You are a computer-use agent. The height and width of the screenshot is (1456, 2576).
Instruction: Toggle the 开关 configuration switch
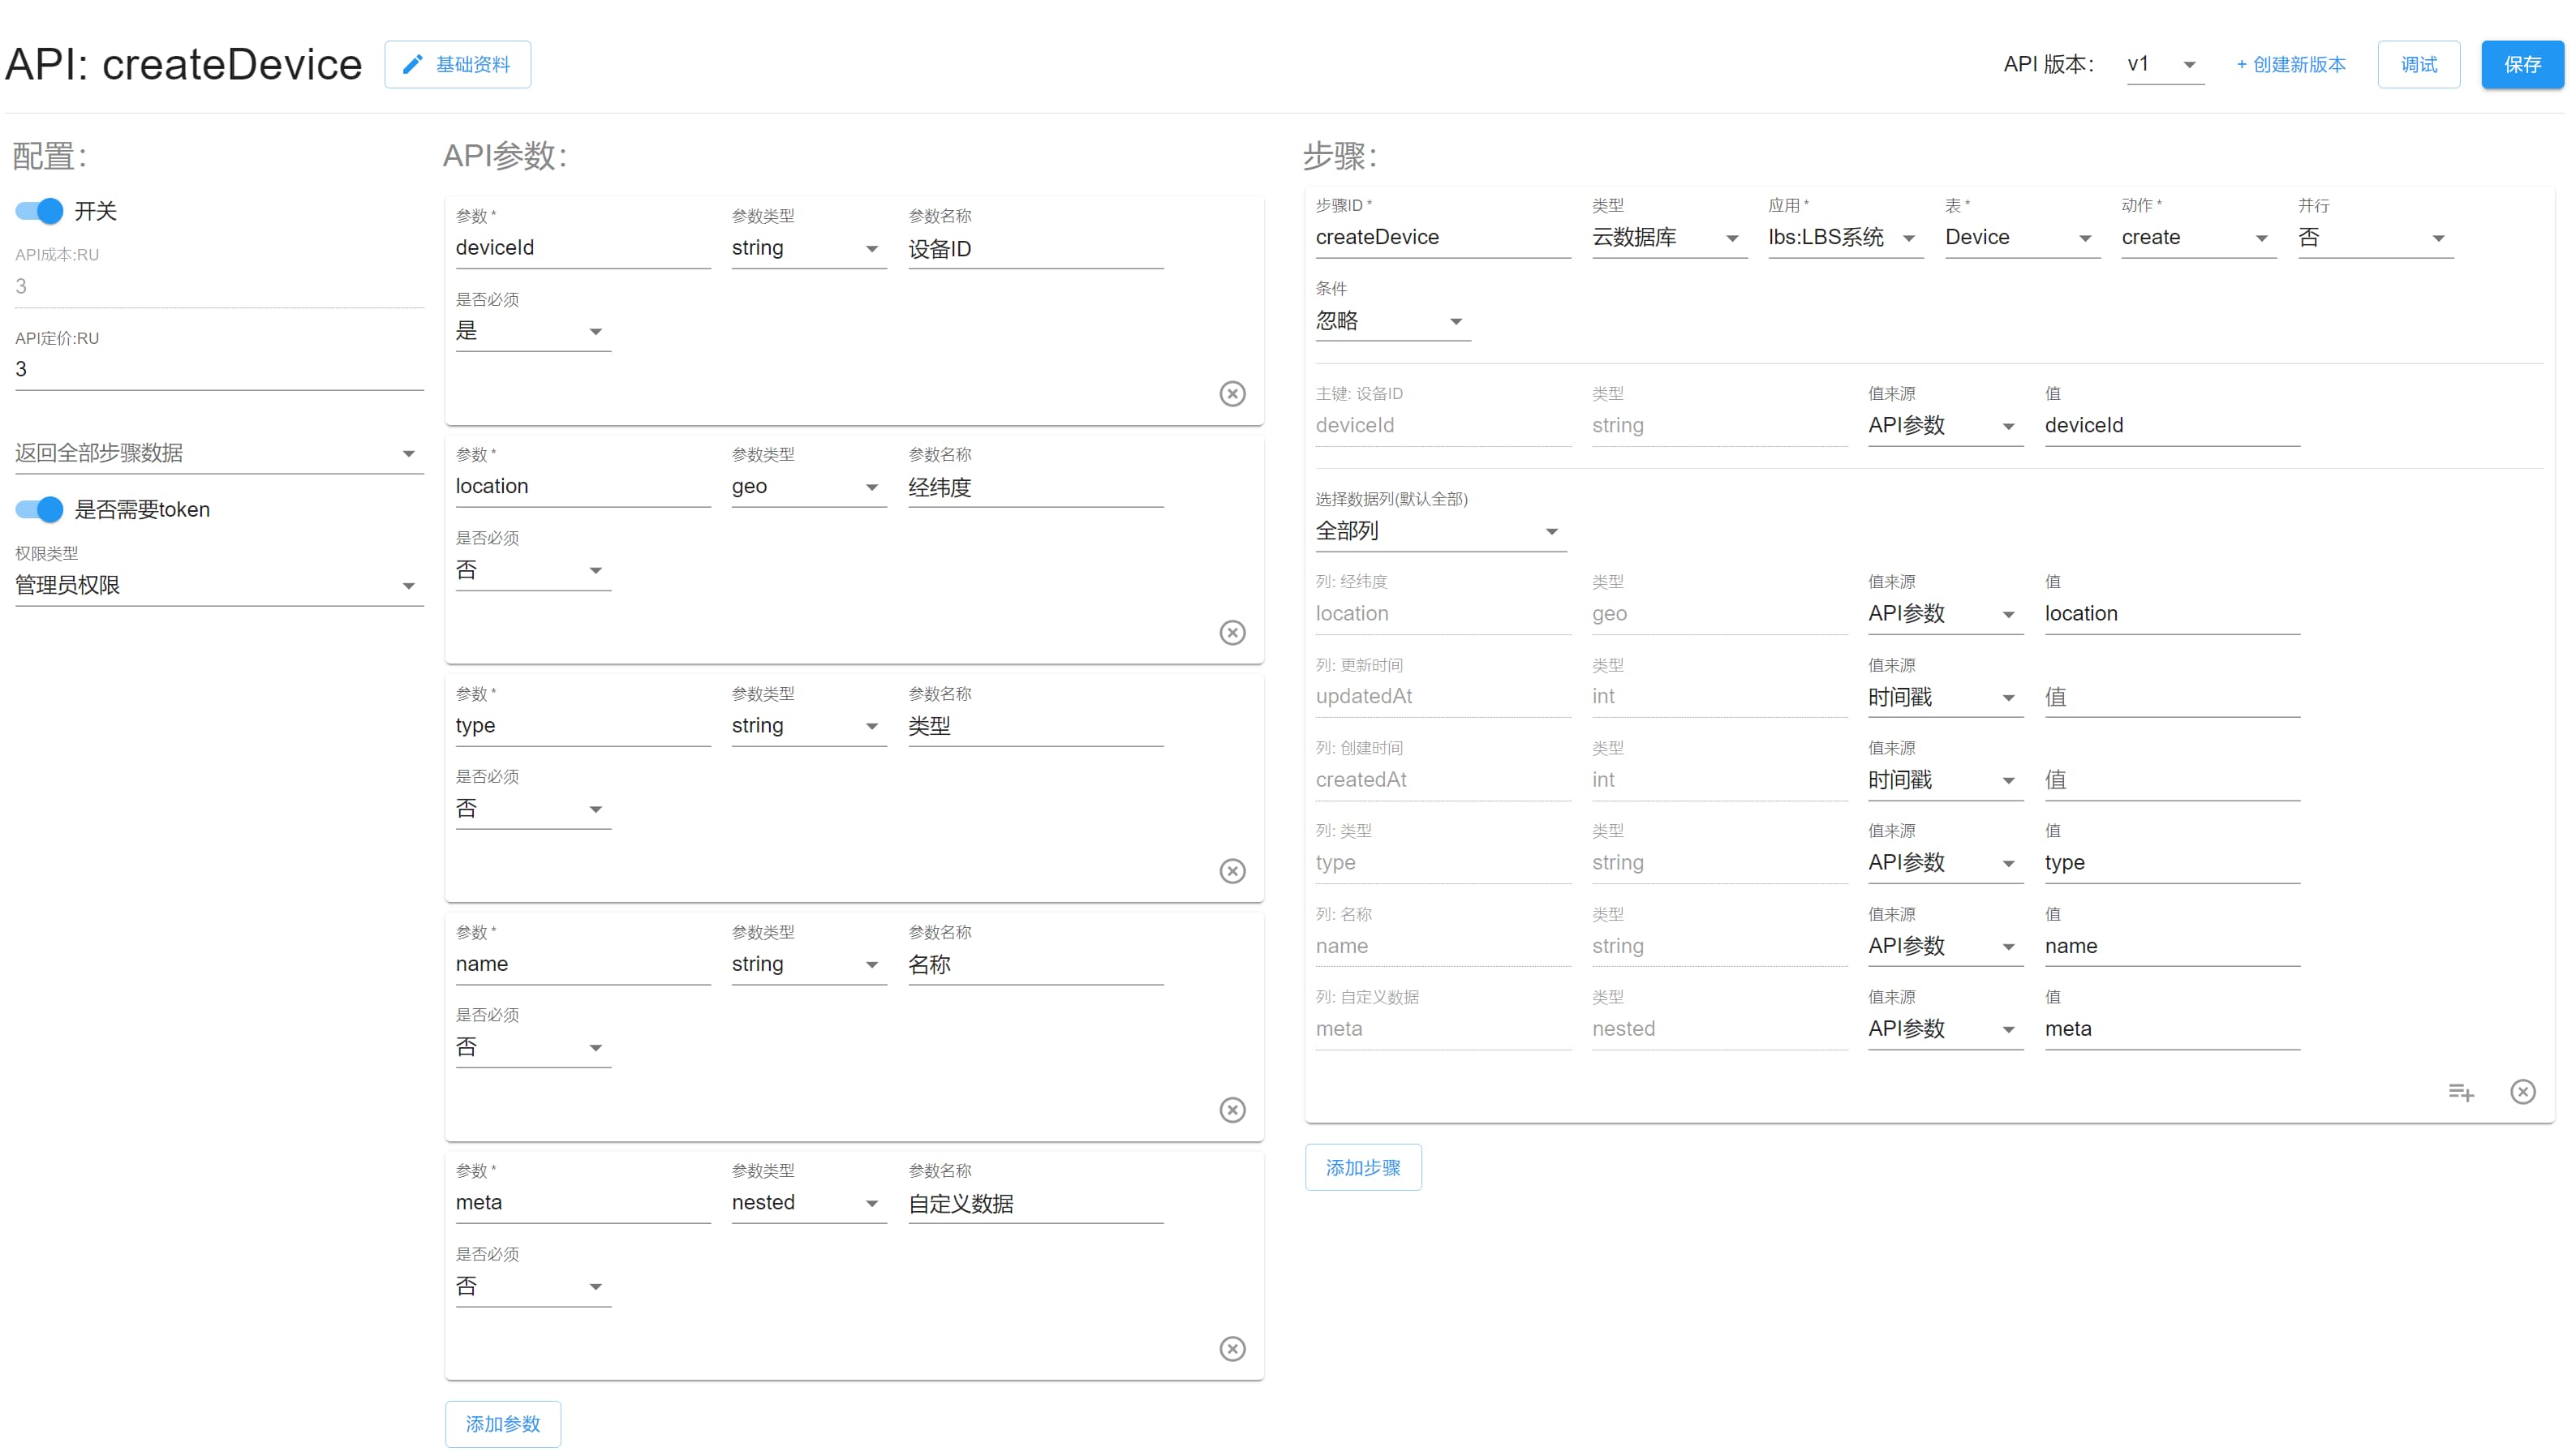click(x=39, y=211)
